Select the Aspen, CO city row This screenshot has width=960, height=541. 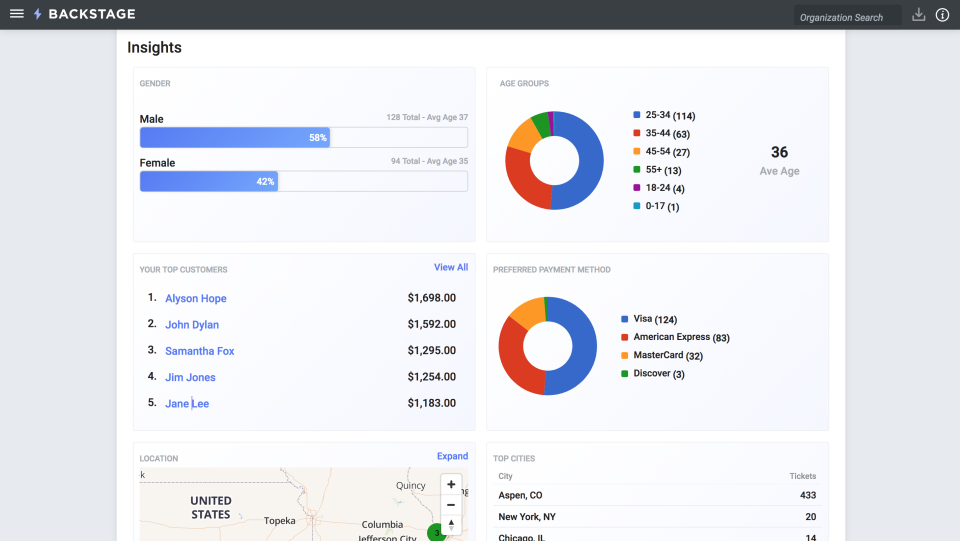tap(657, 495)
